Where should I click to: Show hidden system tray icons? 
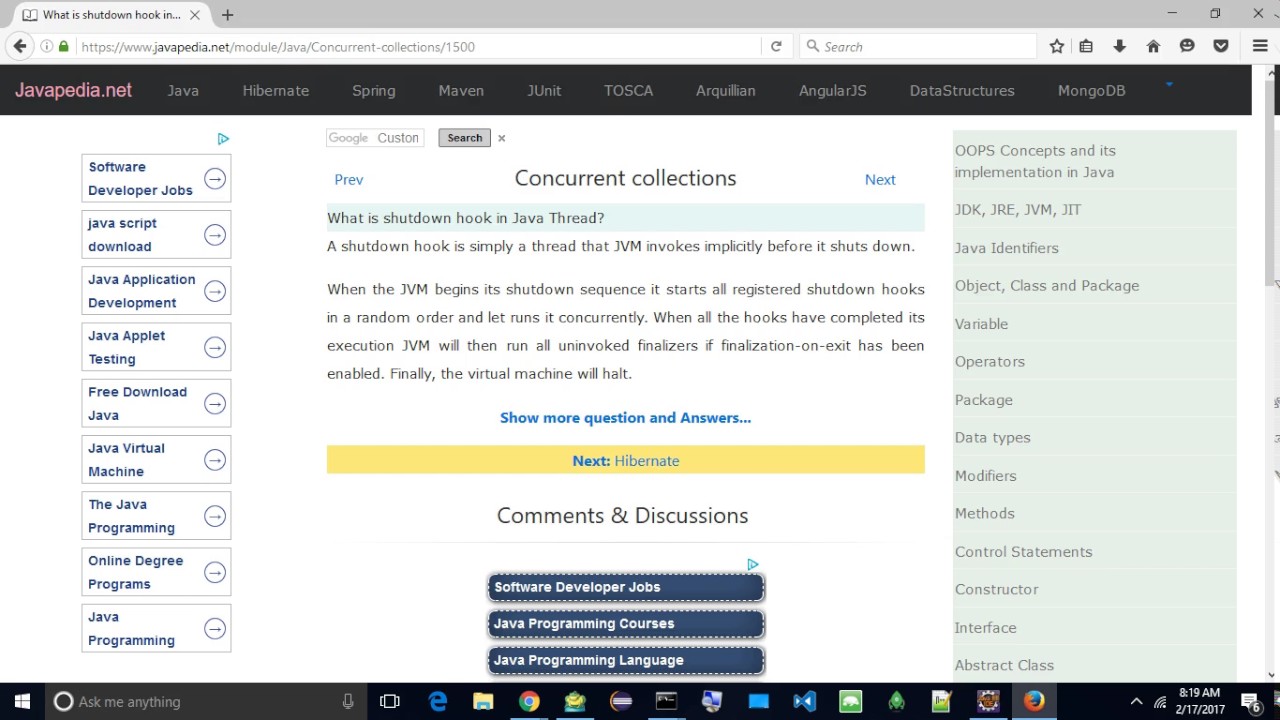tap(1136, 701)
